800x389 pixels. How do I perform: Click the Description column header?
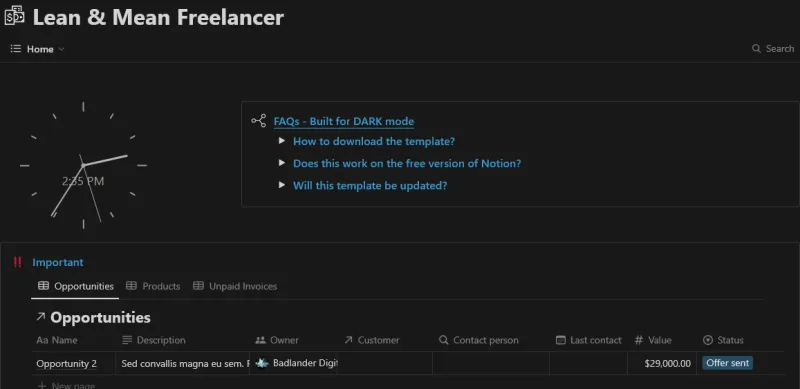click(154, 340)
